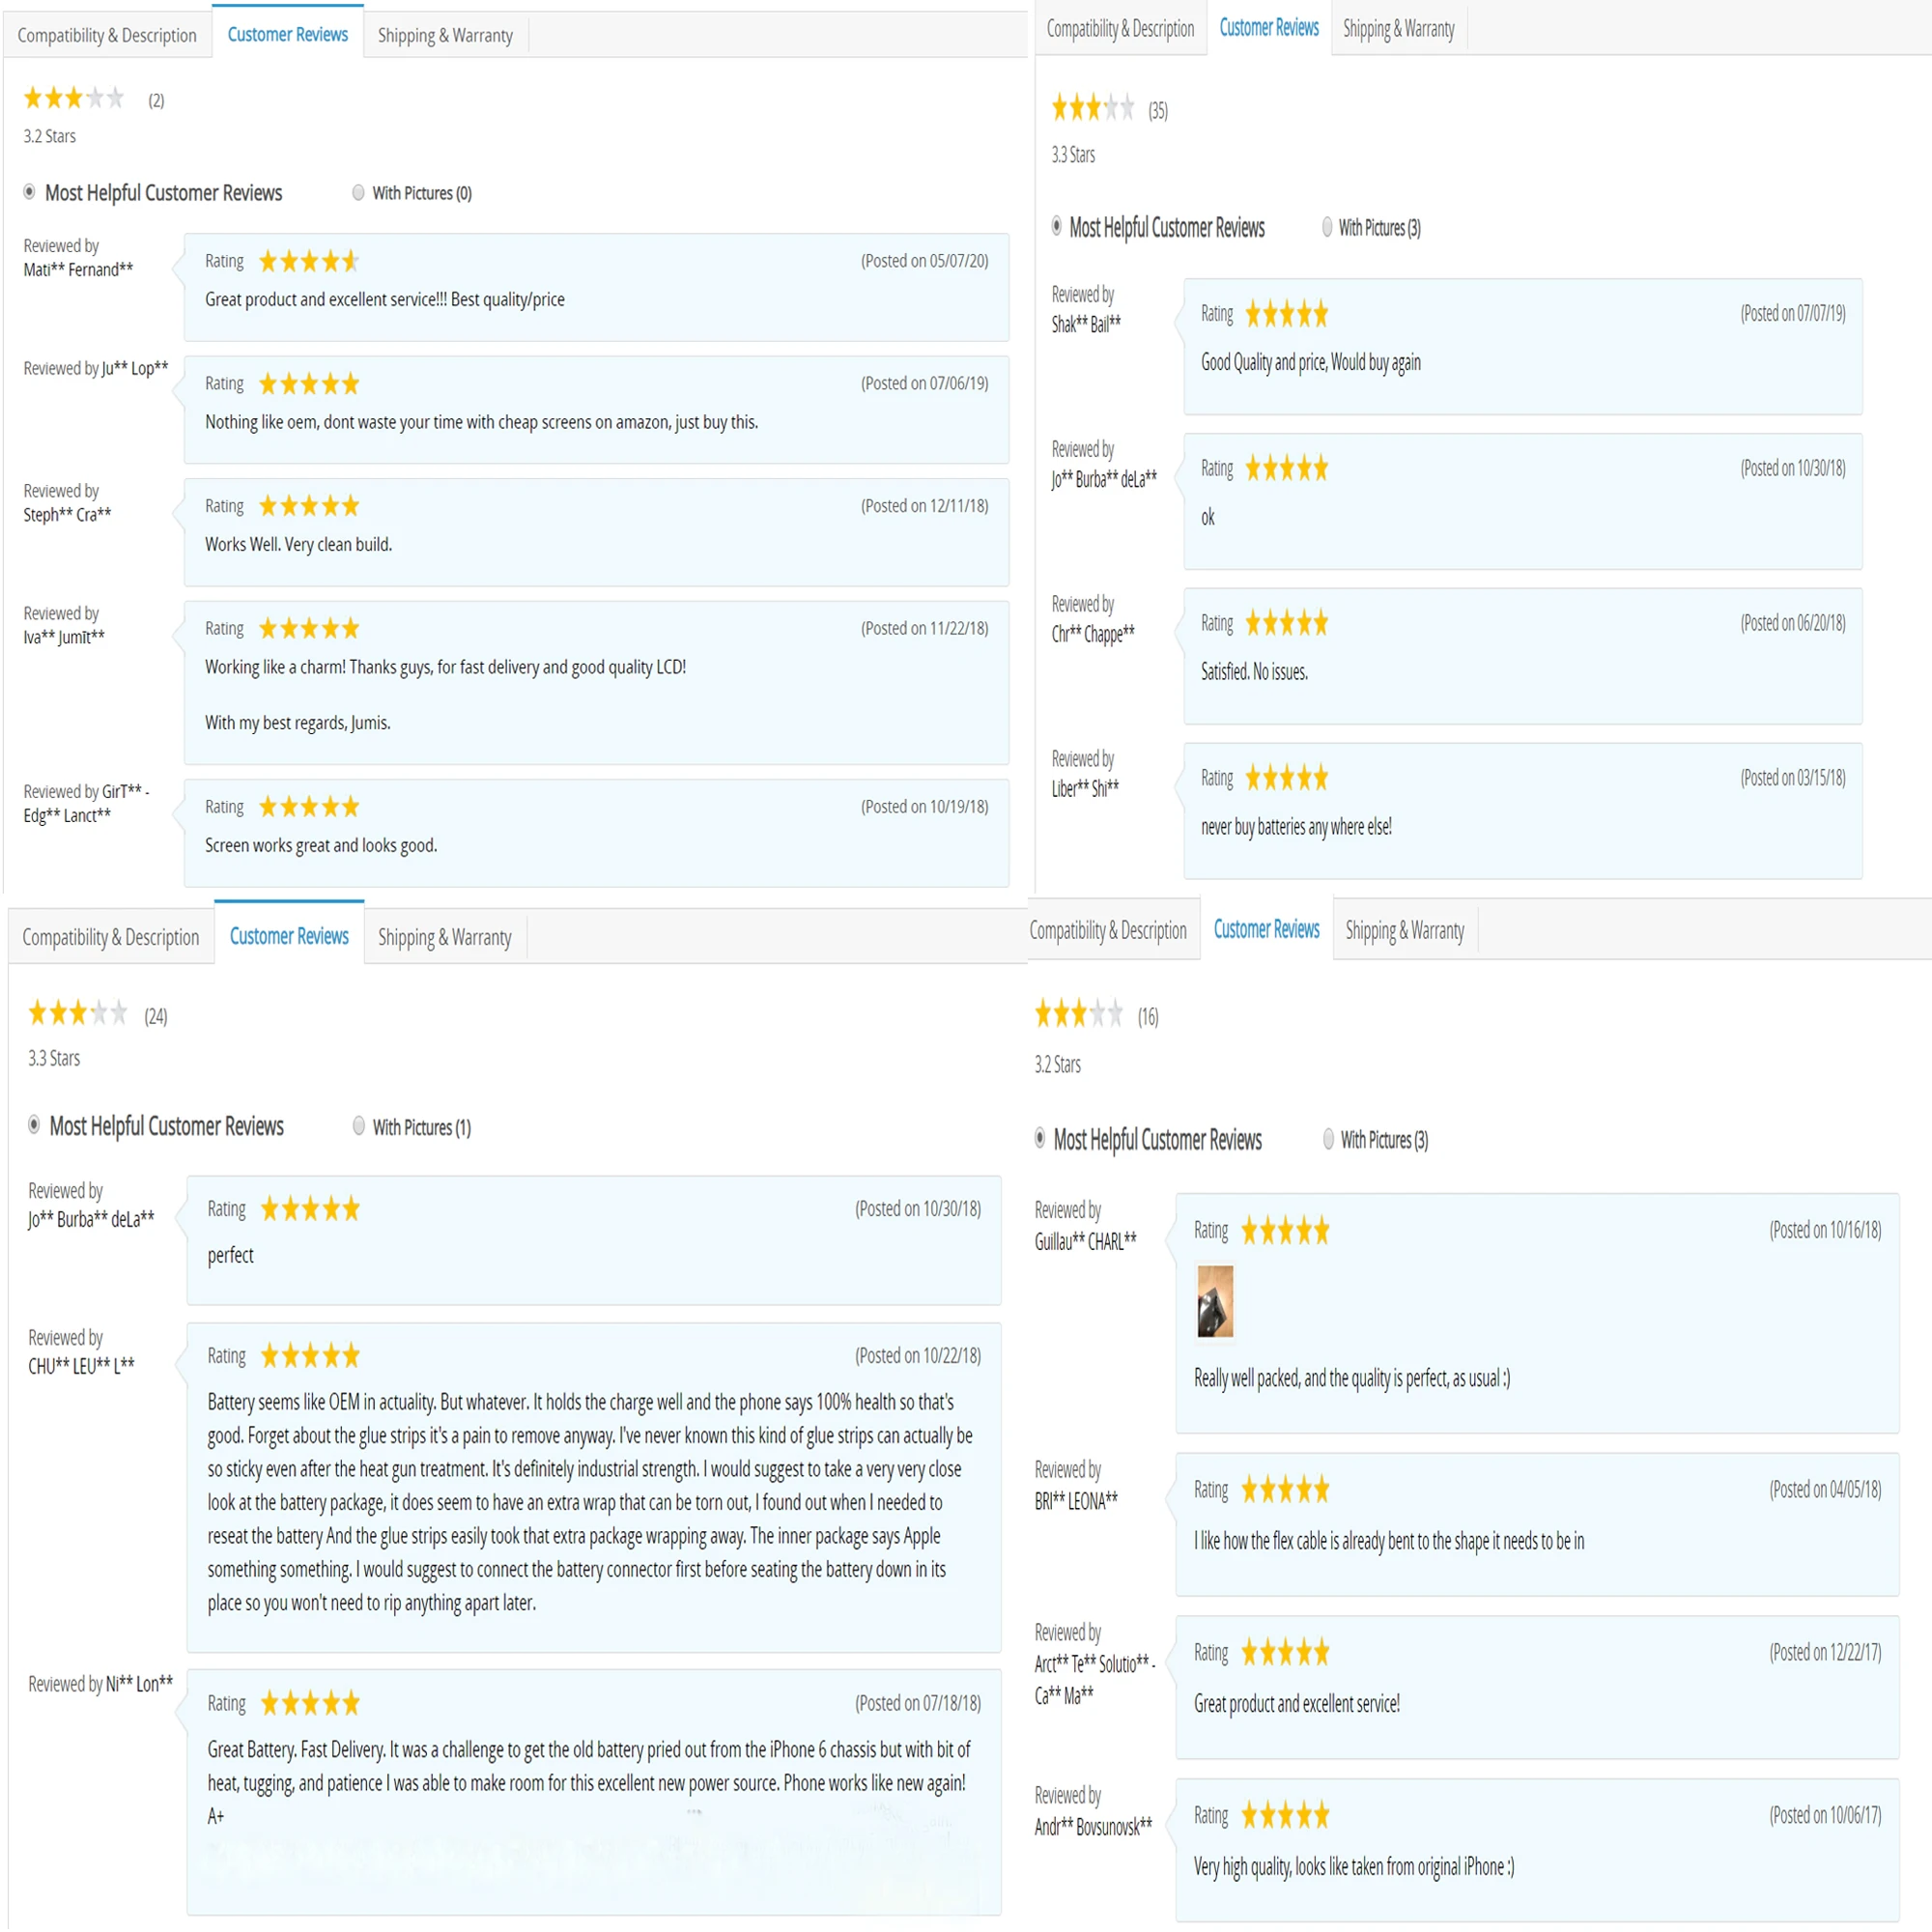Select the With Pictures (1) radio button
The width and height of the screenshot is (1932, 1932).
coord(359,1127)
